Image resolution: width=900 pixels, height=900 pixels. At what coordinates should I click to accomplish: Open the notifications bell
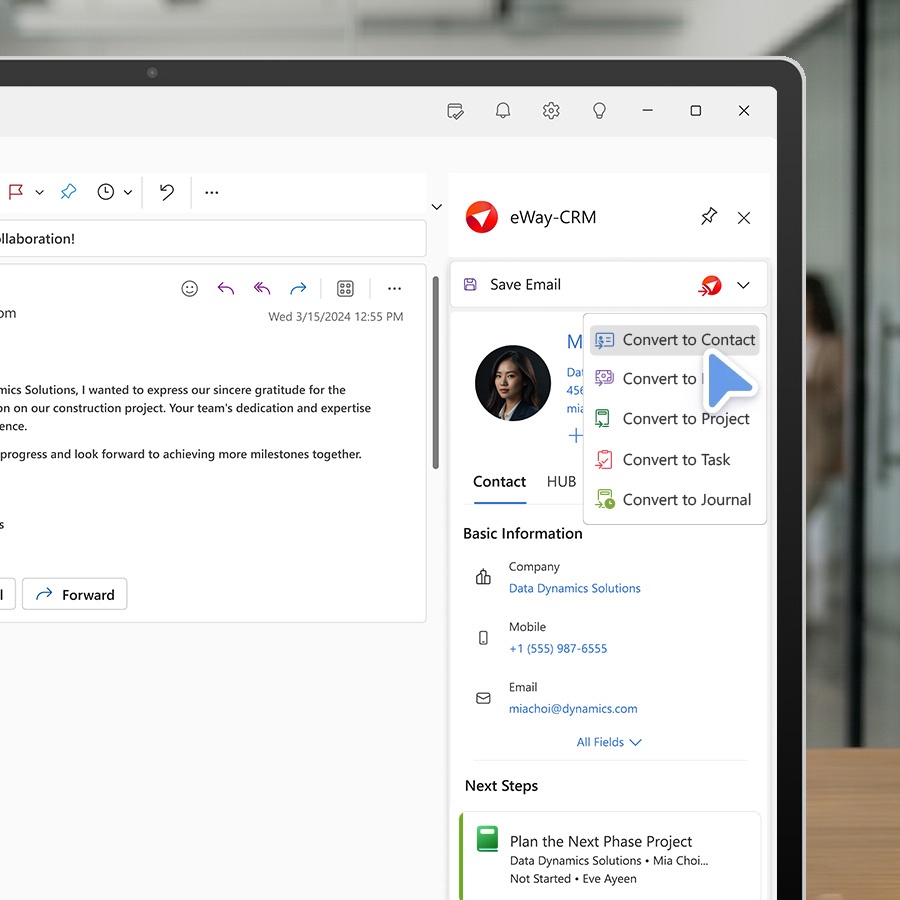(x=503, y=110)
